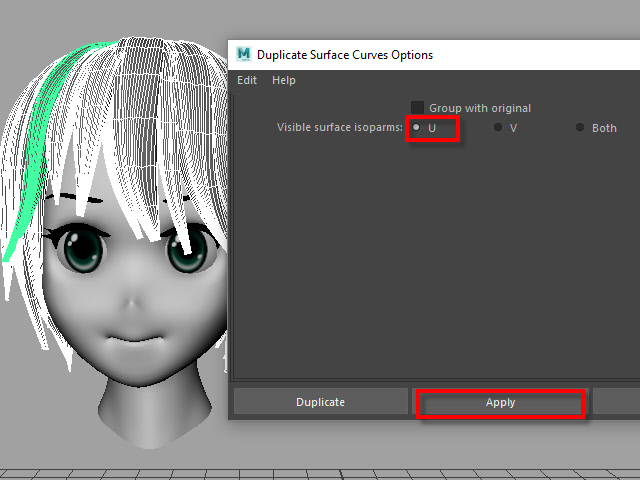Choose the Both isoparms radio option
The height and width of the screenshot is (480, 640).
click(x=580, y=128)
